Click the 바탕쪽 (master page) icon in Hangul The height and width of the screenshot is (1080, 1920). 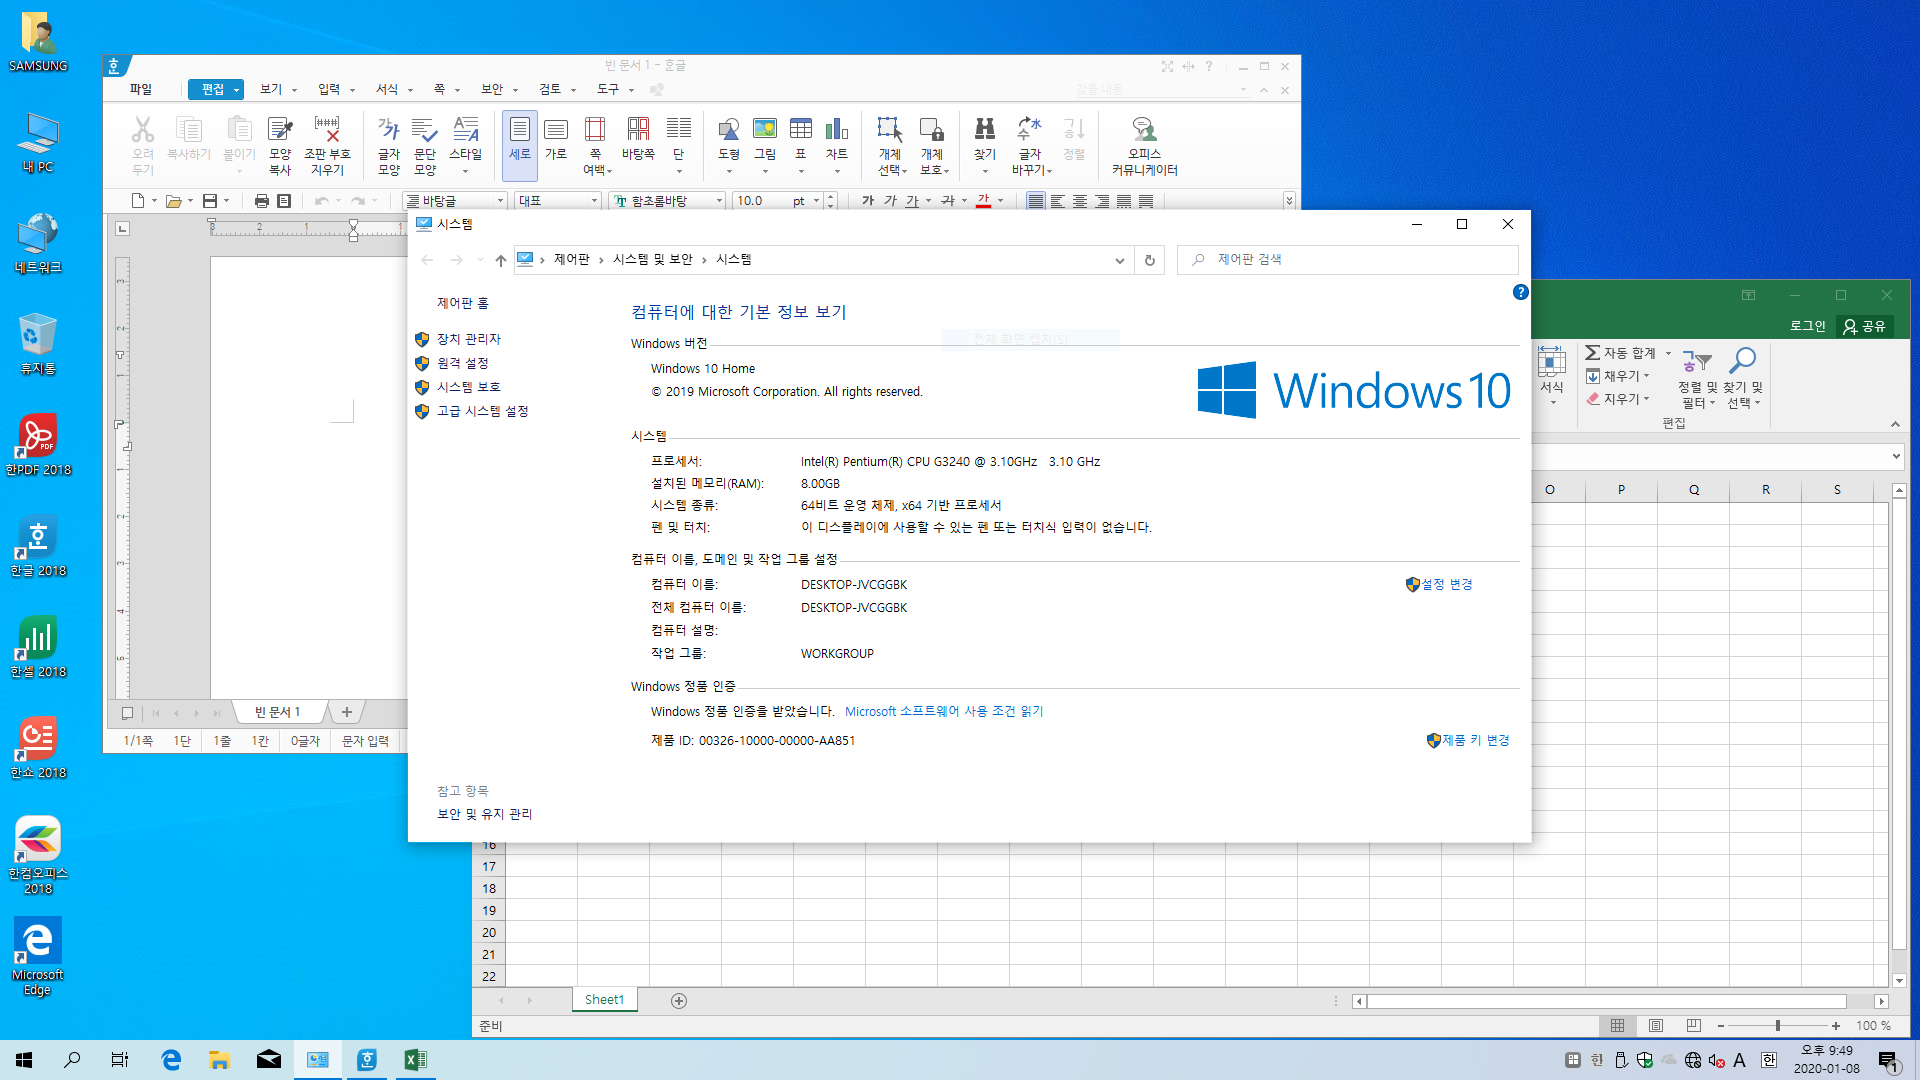click(638, 138)
